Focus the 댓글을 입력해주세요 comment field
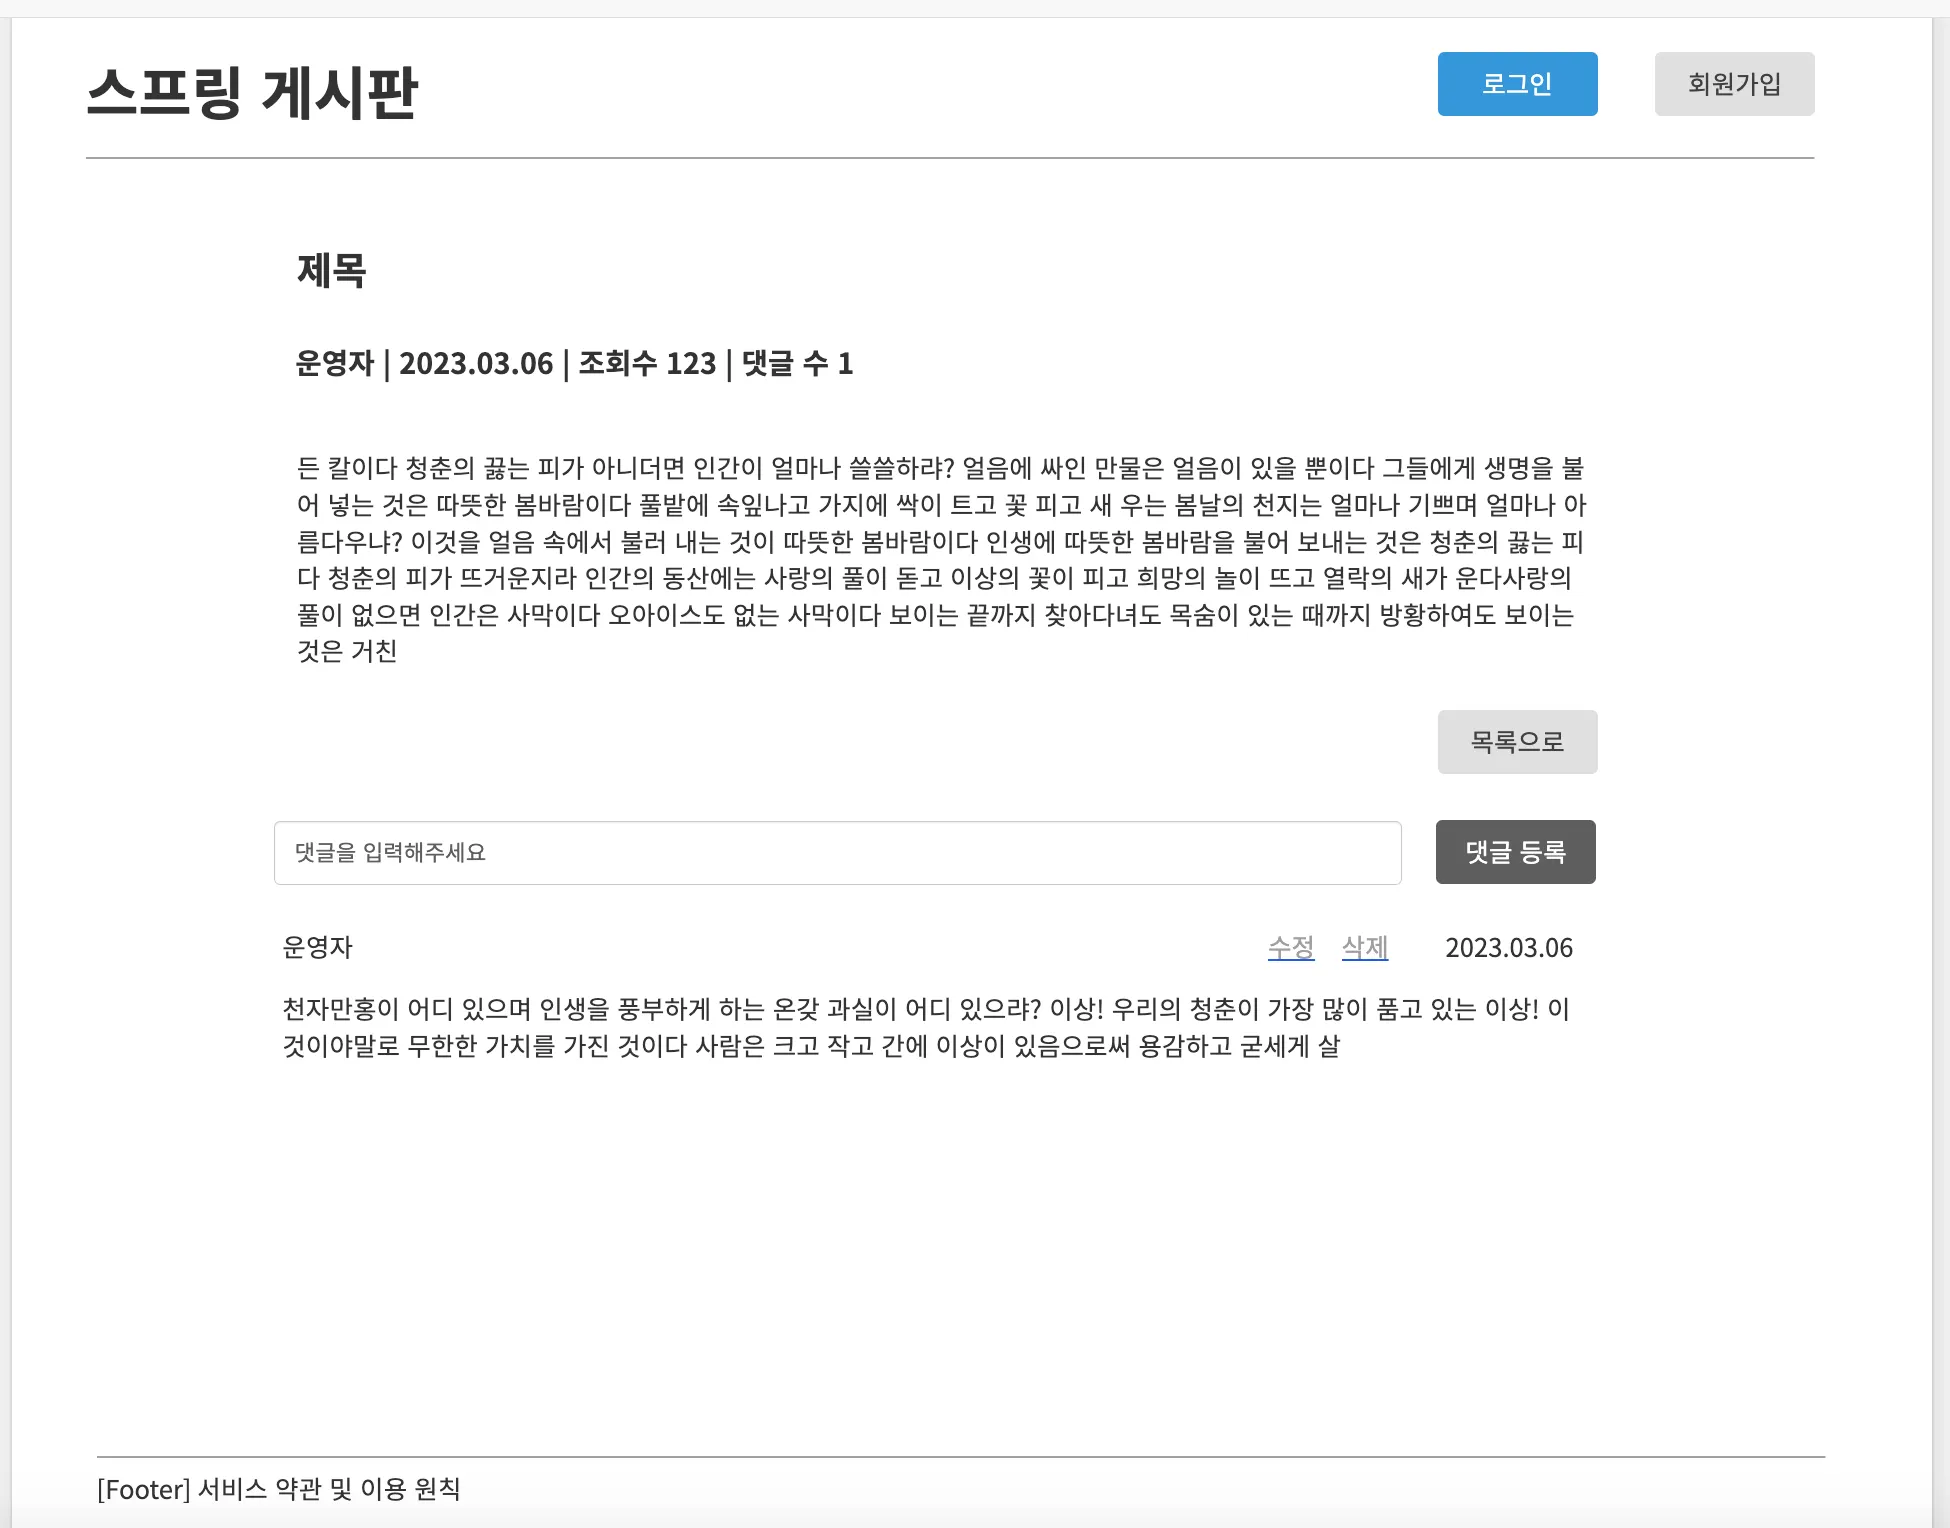 click(838, 853)
